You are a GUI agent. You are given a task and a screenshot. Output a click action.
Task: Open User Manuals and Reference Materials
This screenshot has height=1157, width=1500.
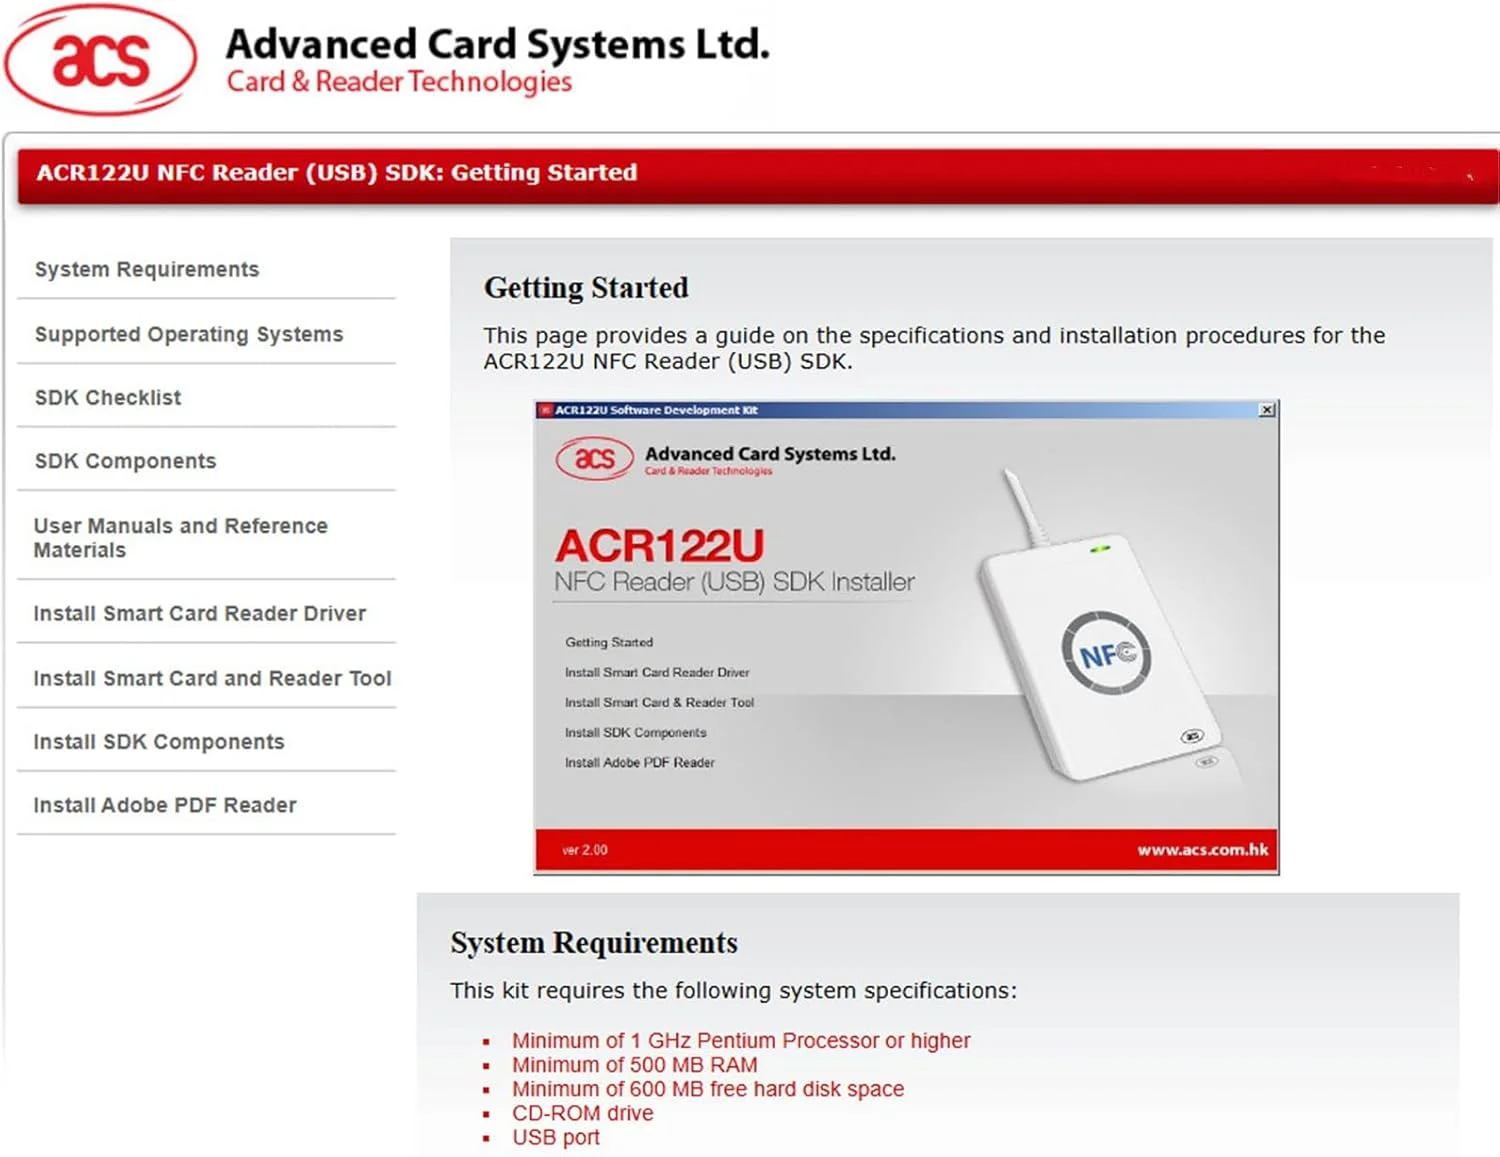click(x=180, y=537)
